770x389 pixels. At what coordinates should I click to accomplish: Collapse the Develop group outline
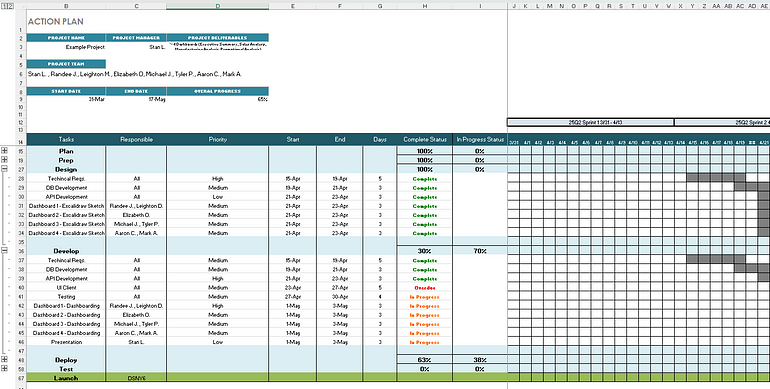point(4,251)
